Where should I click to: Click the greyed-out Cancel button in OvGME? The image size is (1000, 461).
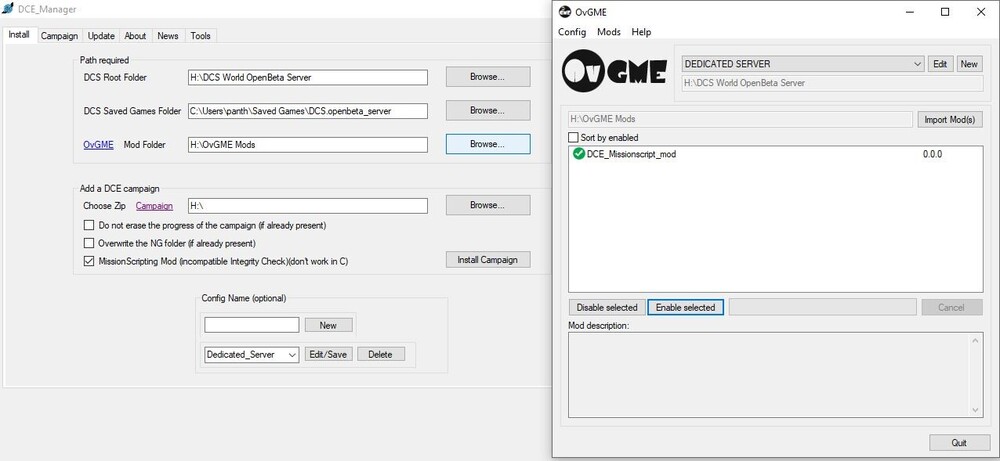(x=952, y=307)
